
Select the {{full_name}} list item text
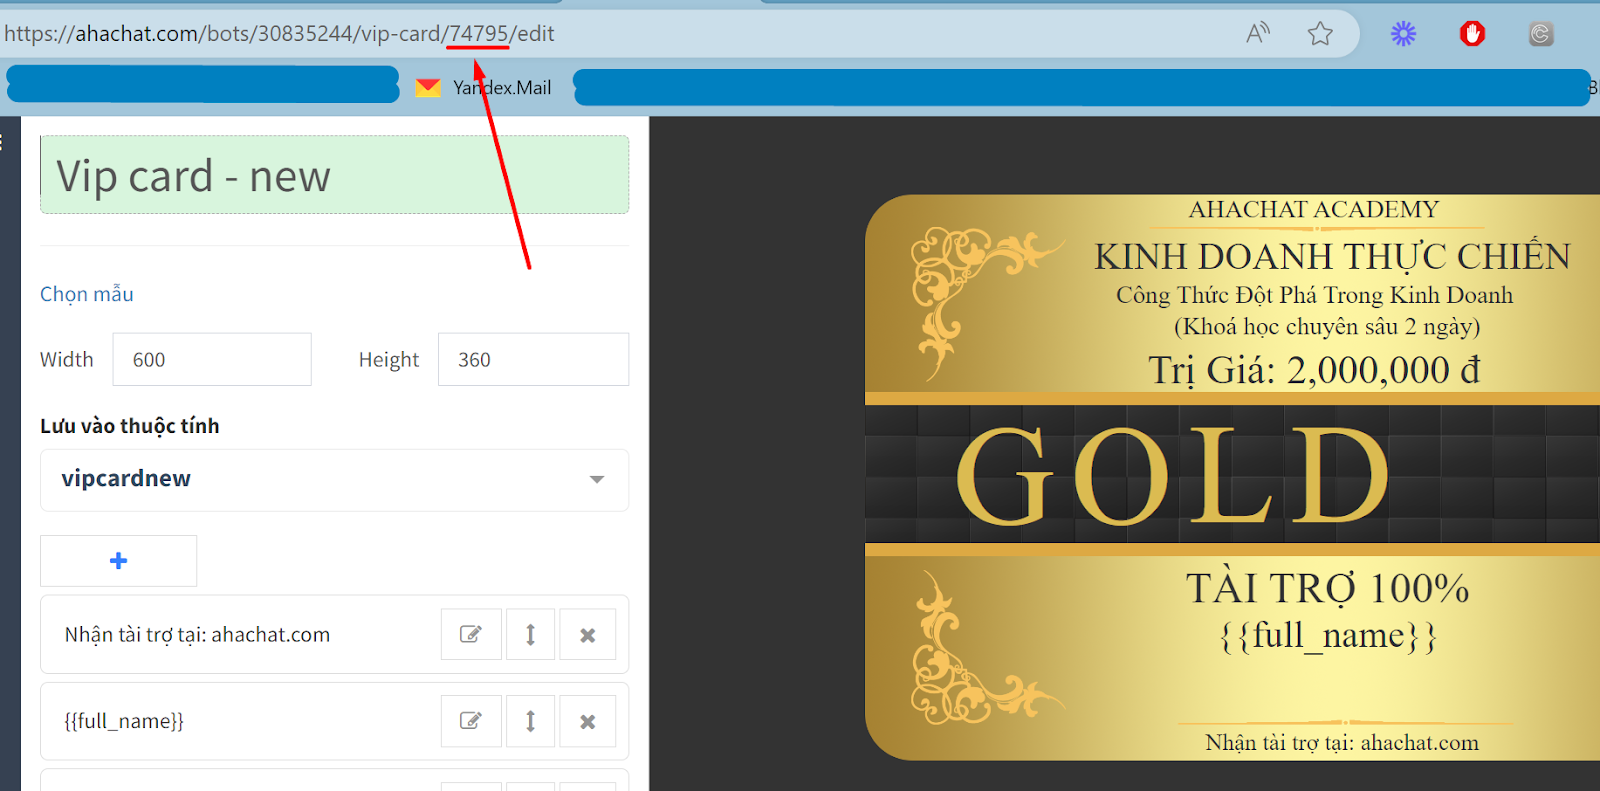124,721
